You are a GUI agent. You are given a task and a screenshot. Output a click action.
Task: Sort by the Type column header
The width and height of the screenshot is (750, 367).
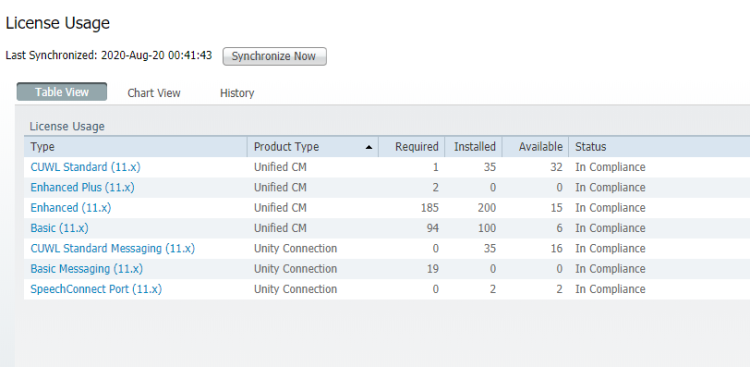coord(135,147)
